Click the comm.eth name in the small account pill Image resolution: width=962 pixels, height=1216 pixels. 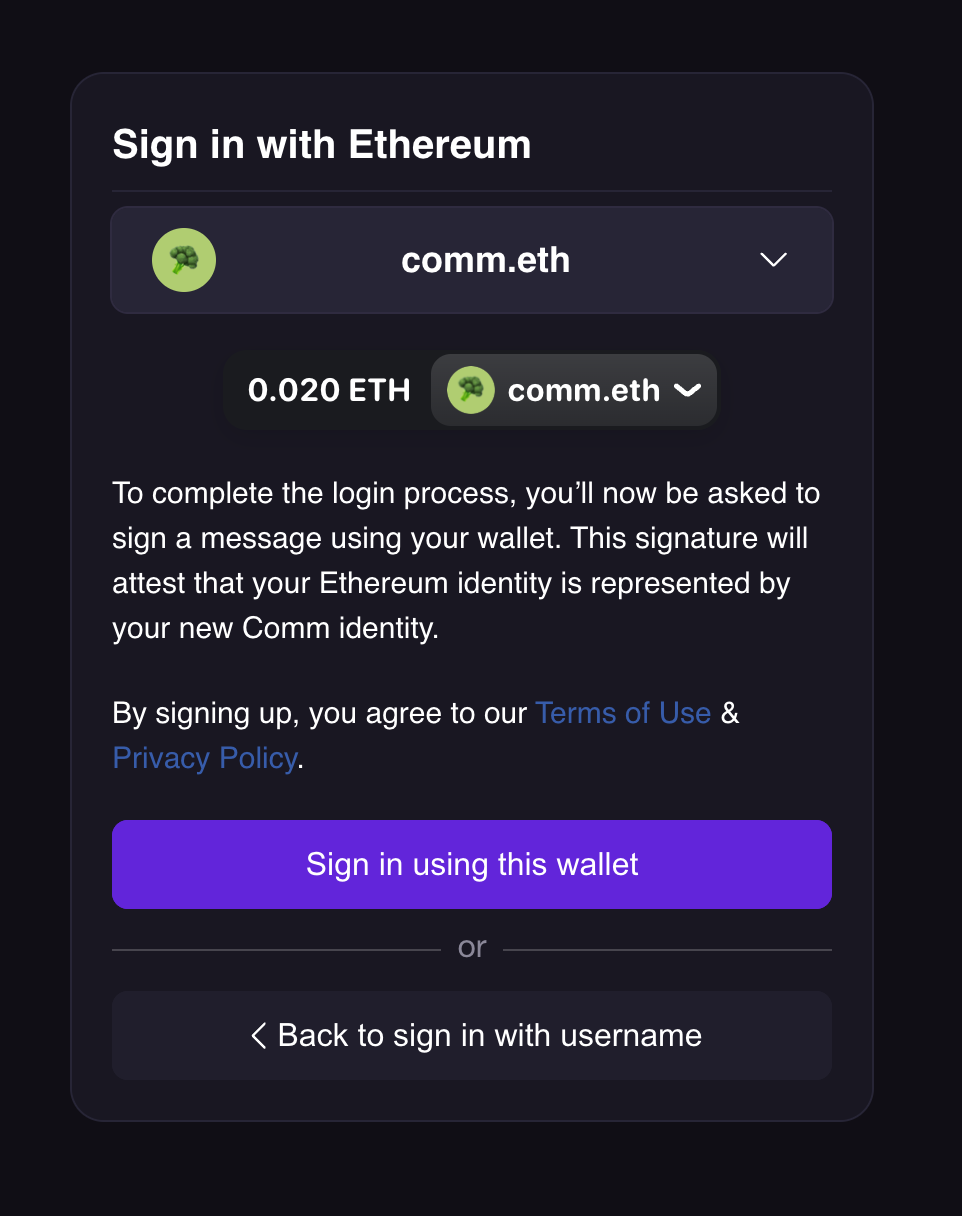(583, 390)
